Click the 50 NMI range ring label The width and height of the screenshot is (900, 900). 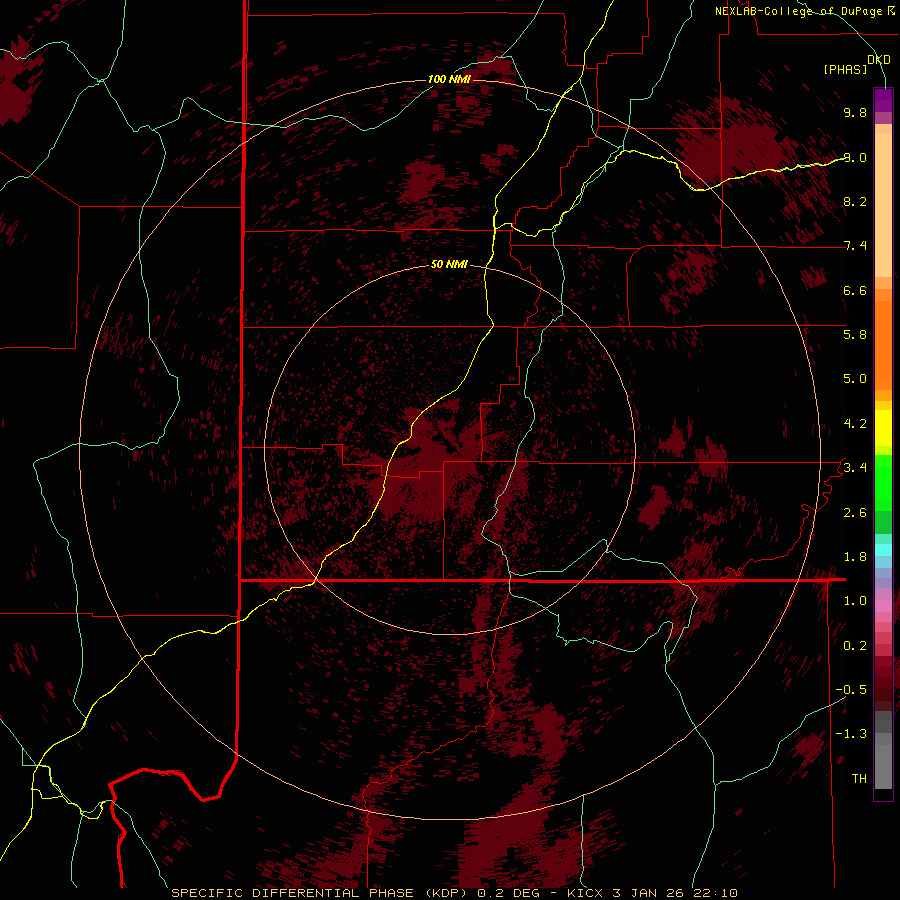tap(449, 264)
